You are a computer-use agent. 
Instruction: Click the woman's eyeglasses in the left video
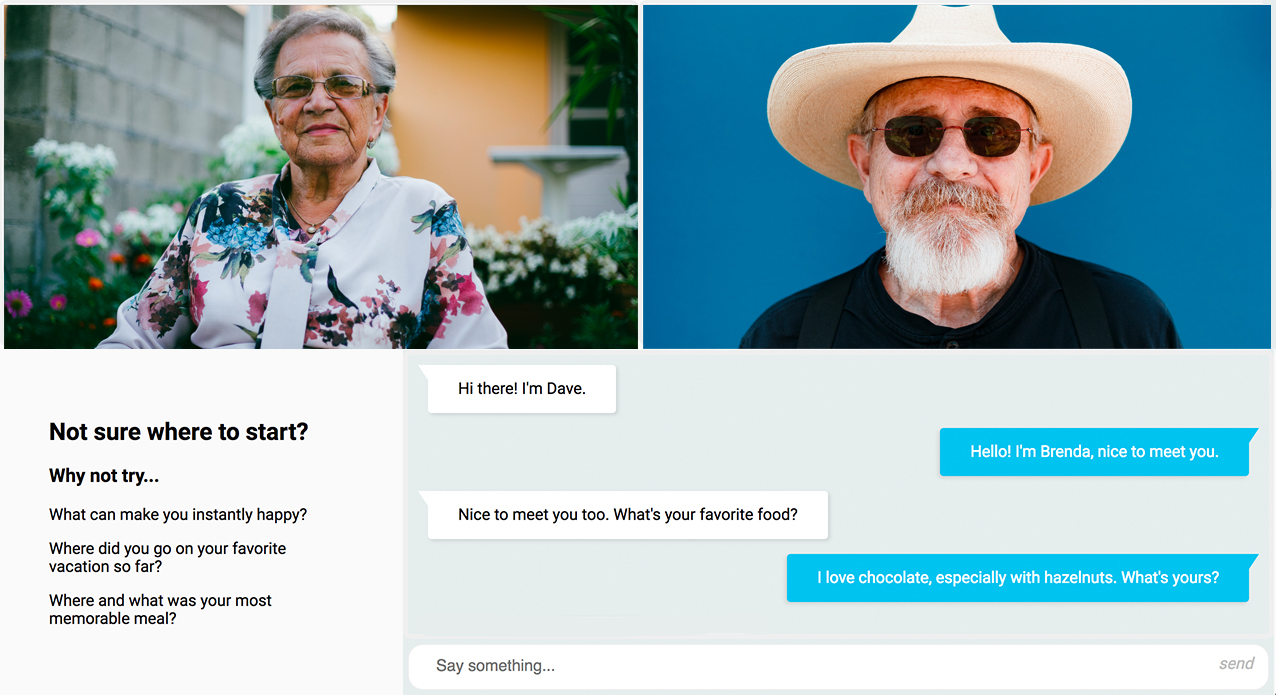tap(322, 87)
